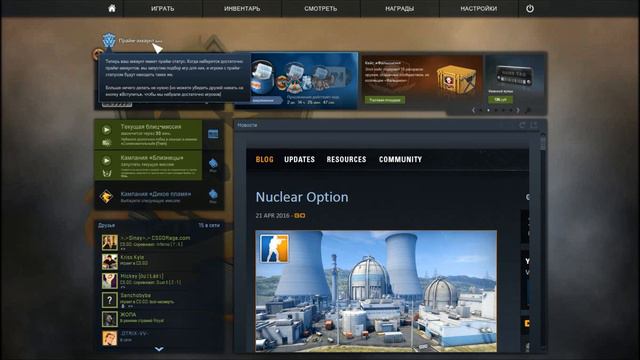Click the online friends counter «в сети»
640x360 pixels.
pyautogui.click(x=209, y=225)
